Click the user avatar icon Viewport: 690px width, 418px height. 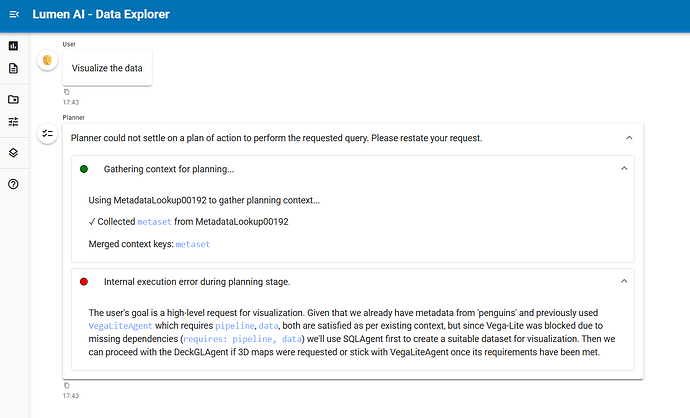click(x=46, y=60)
